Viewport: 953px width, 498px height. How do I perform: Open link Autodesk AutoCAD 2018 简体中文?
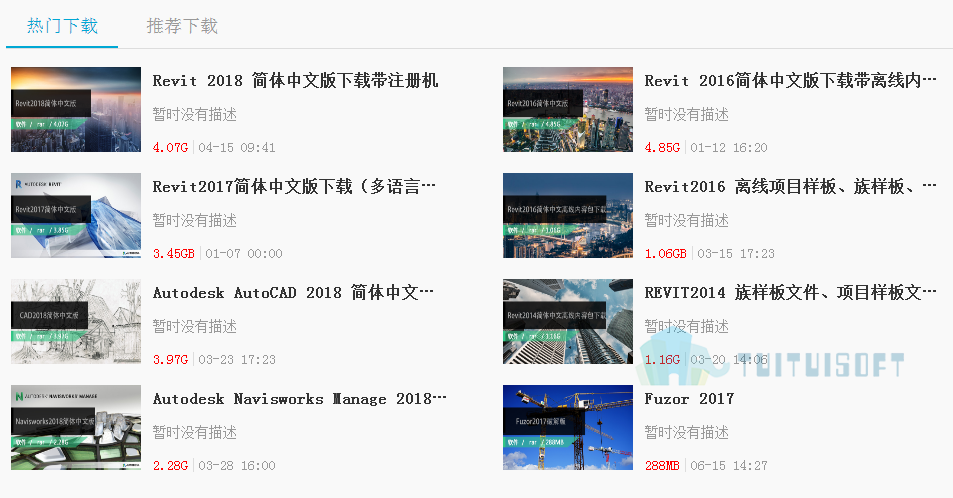click(293, 292)
